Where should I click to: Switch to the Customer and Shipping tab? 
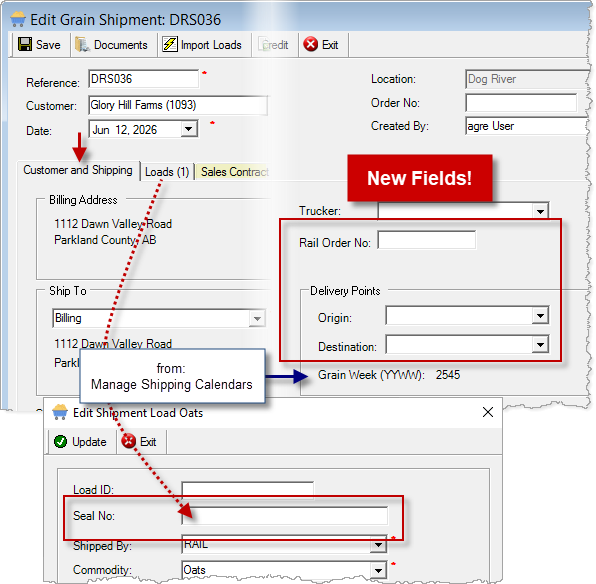click(x=78, y=170)
